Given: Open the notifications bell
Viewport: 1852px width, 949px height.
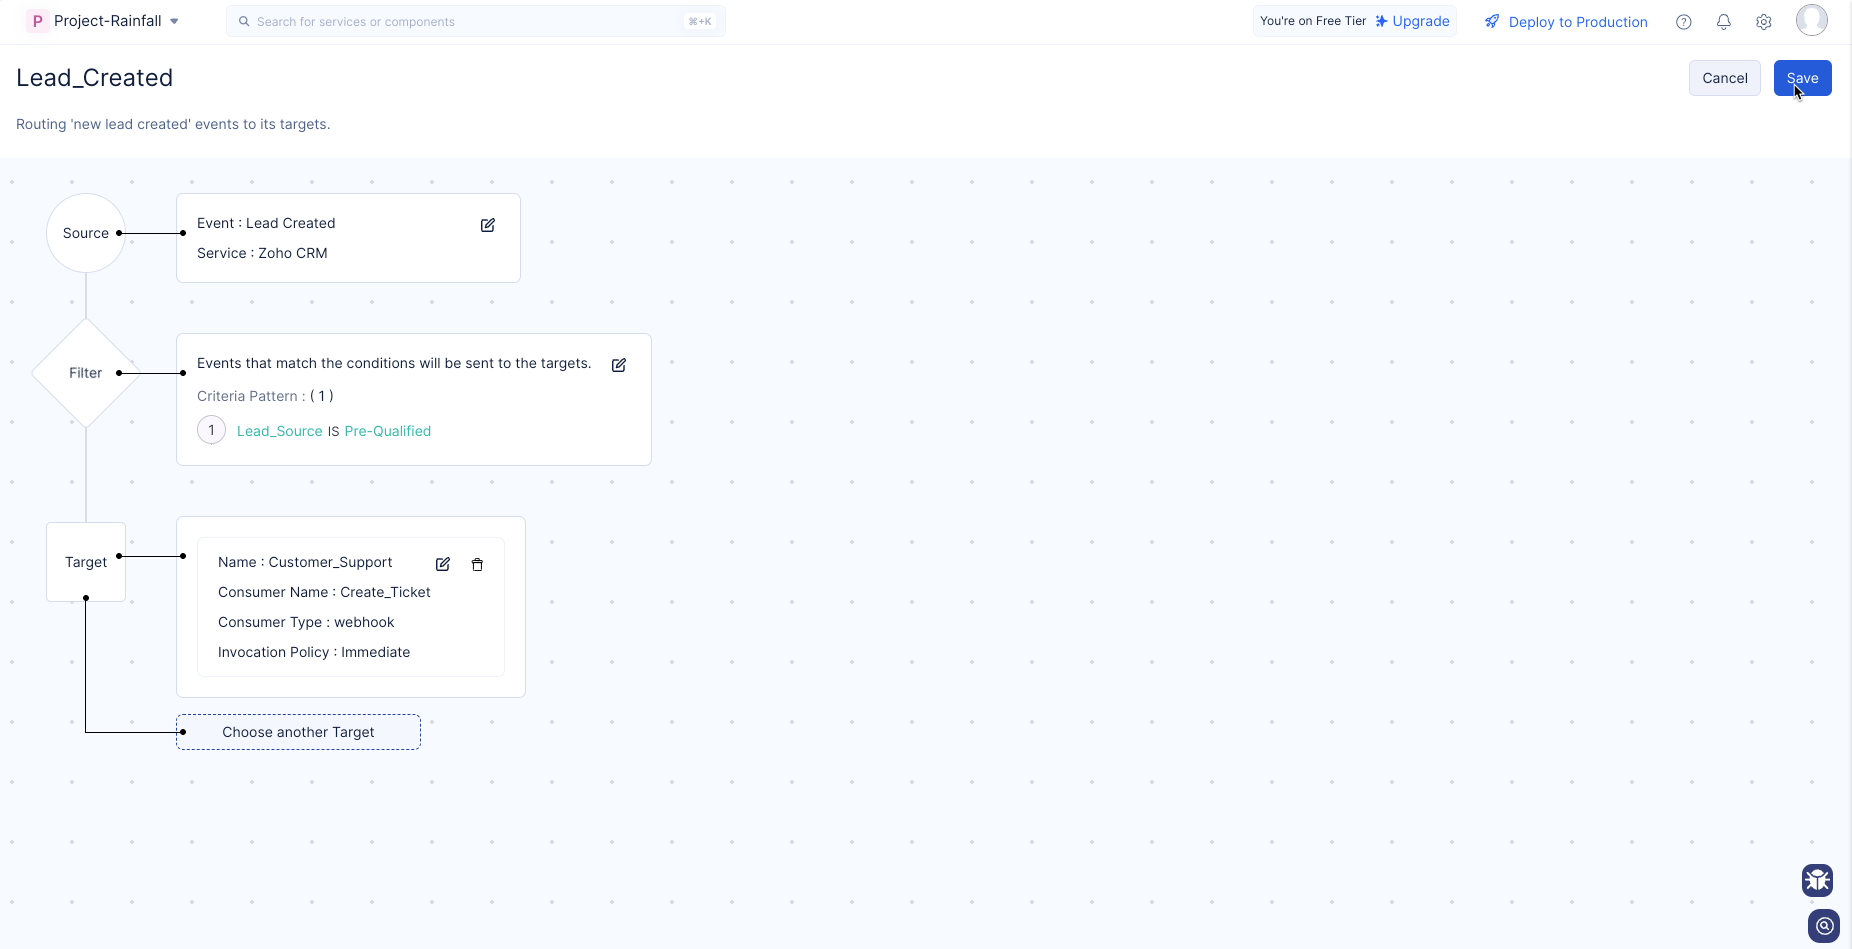Looking at the screenshot, I should (1724, 22).
